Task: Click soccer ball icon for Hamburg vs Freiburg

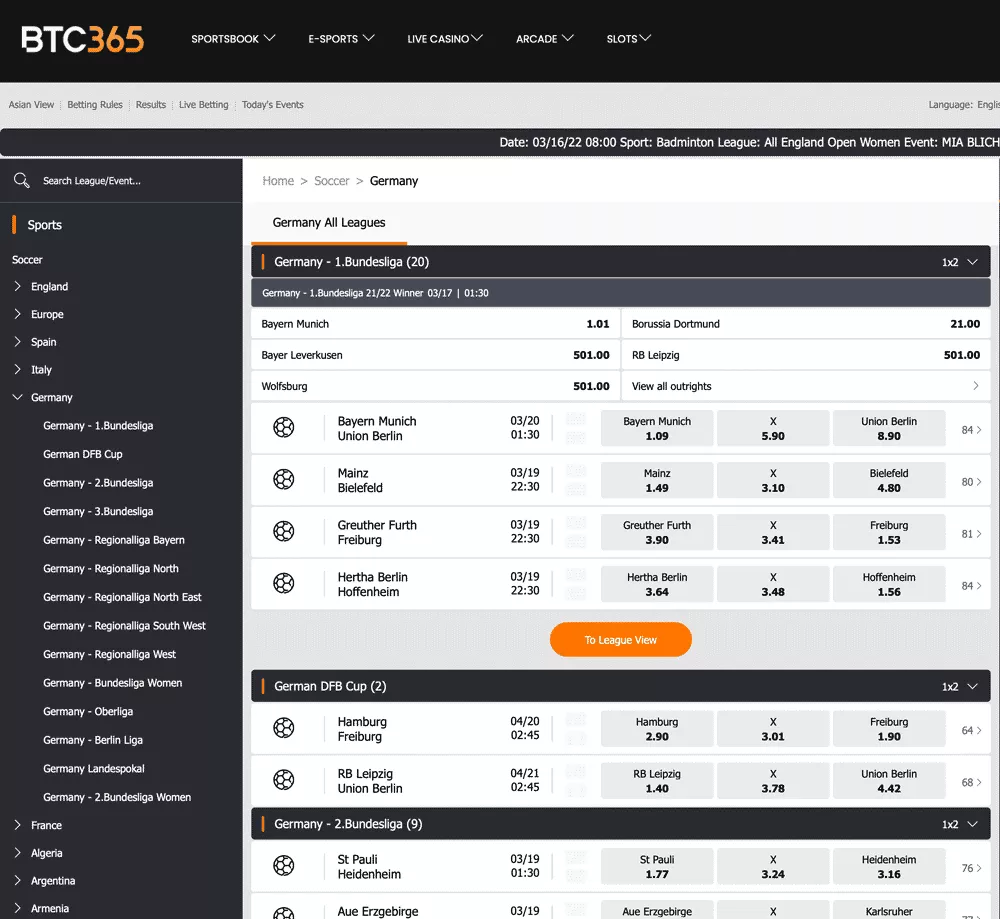Action: [x=284, y=729]
